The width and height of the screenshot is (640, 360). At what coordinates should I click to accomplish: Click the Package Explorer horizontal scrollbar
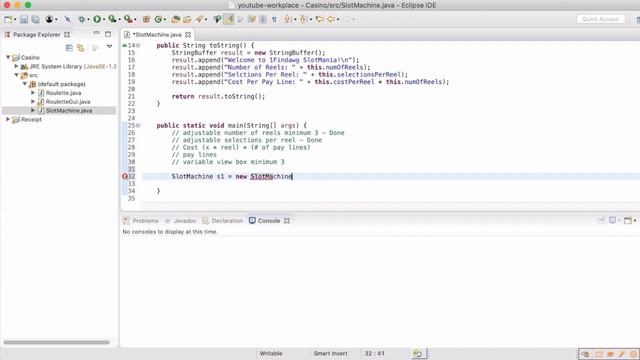pyautogui.click(x=57, y=342)
